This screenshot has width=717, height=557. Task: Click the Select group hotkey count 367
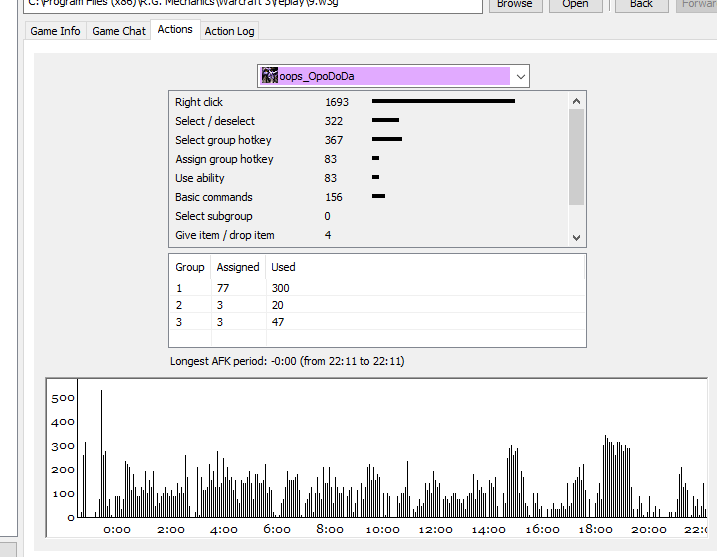334,140
